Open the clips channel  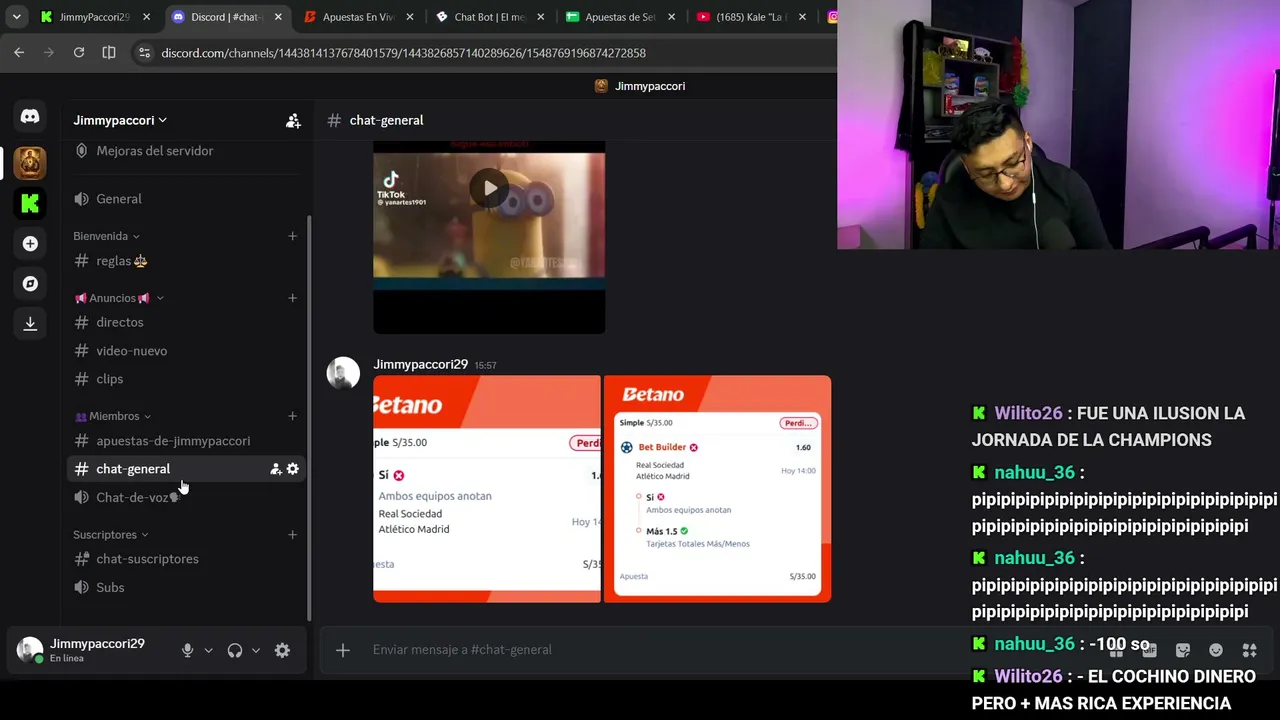186,379
